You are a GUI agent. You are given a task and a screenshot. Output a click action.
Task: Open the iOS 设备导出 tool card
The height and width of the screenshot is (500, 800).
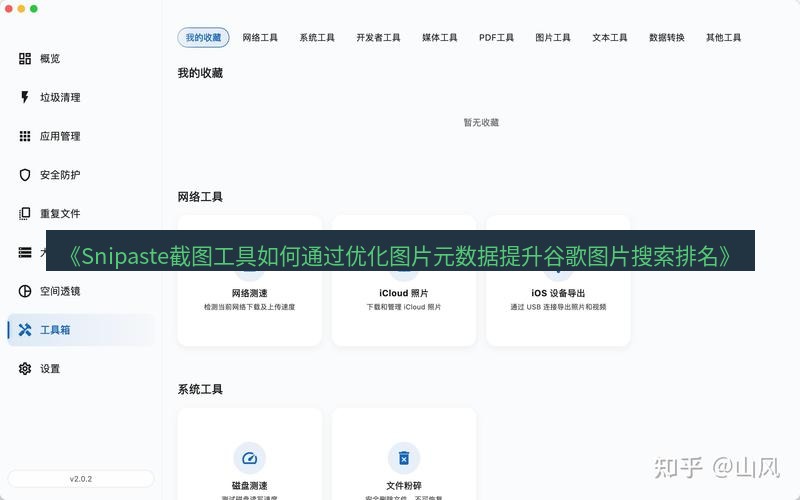coord(558,281)
